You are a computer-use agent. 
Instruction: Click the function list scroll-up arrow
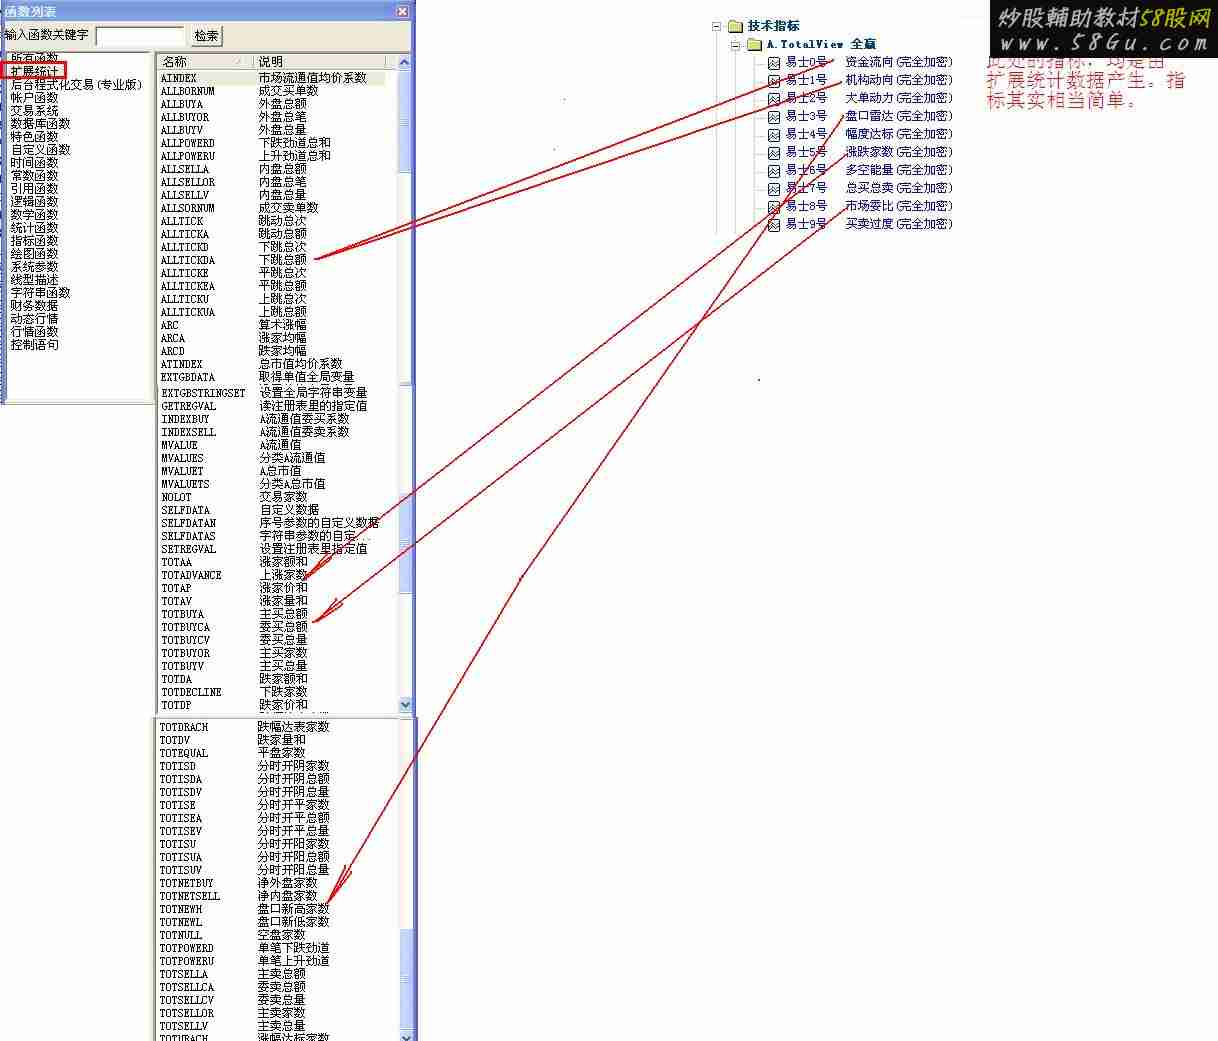tap(405, 61)
